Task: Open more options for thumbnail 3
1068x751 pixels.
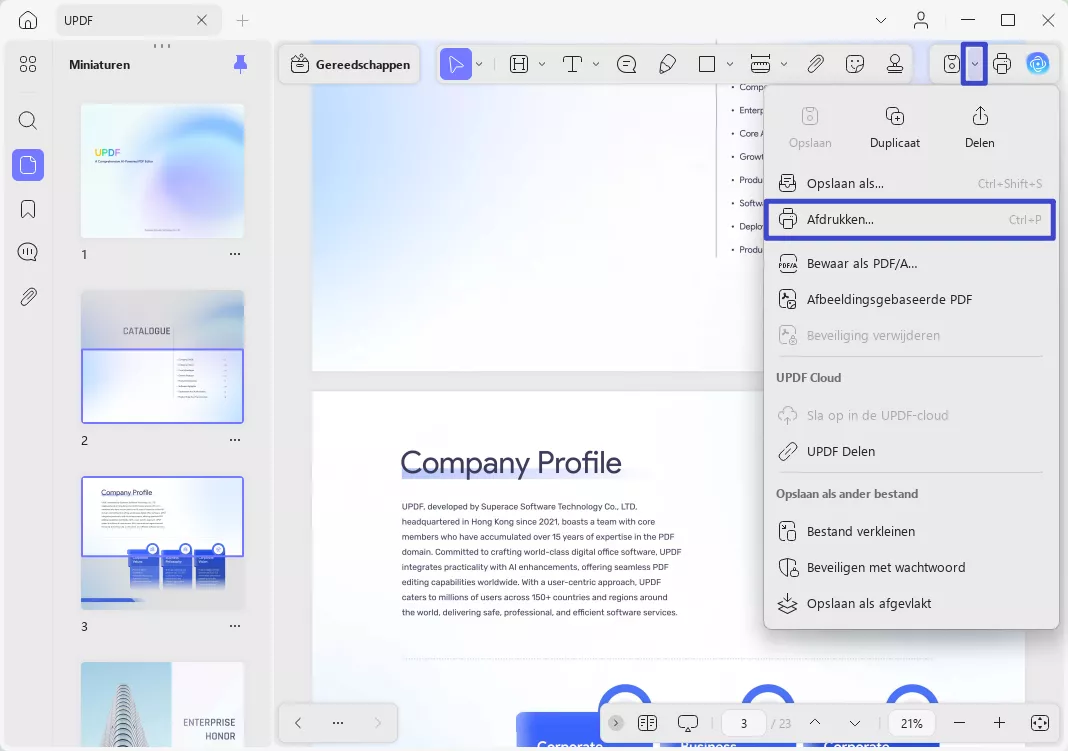Action: (235, 626)
